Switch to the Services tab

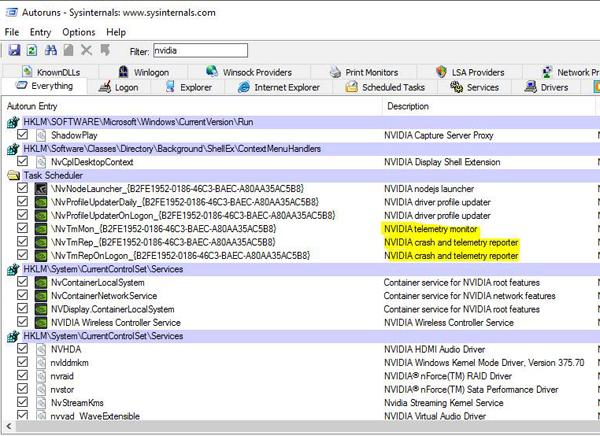[474, 87]
